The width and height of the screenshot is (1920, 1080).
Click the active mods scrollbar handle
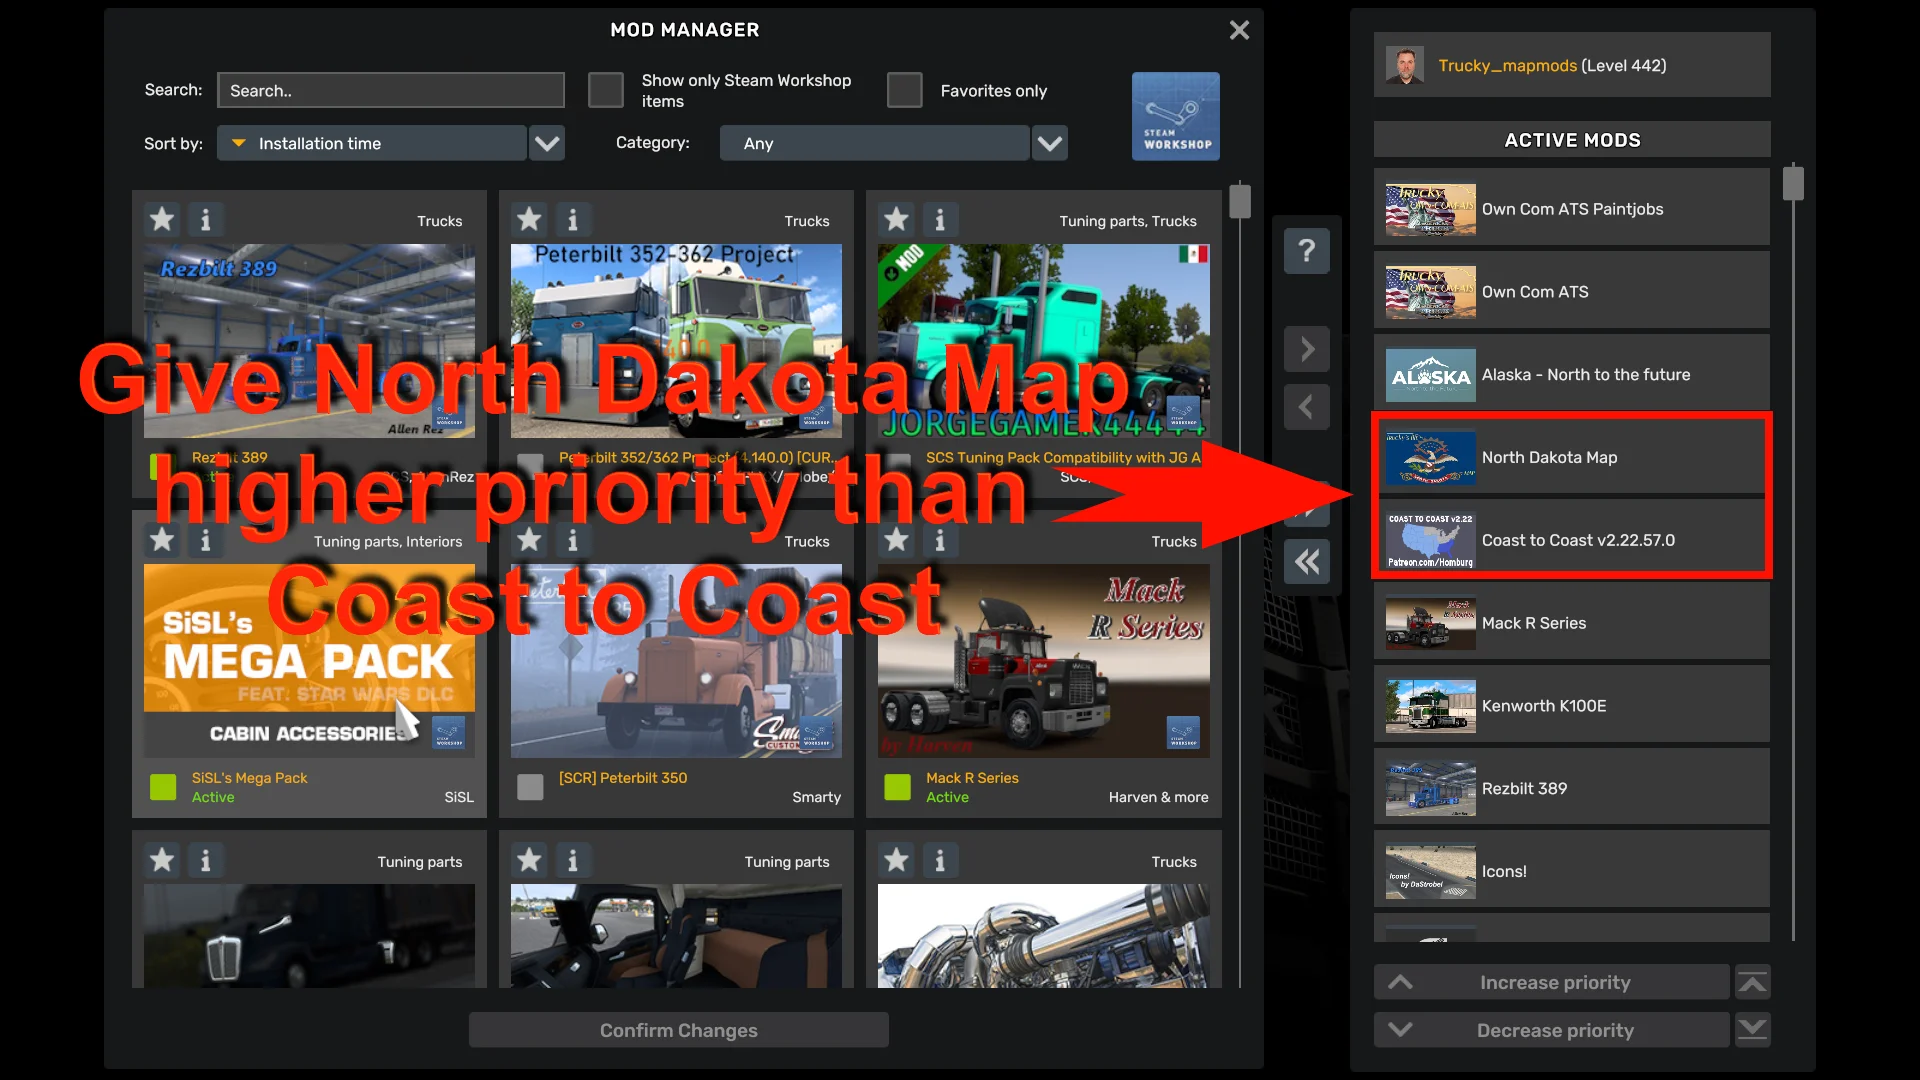(1793, 183)
